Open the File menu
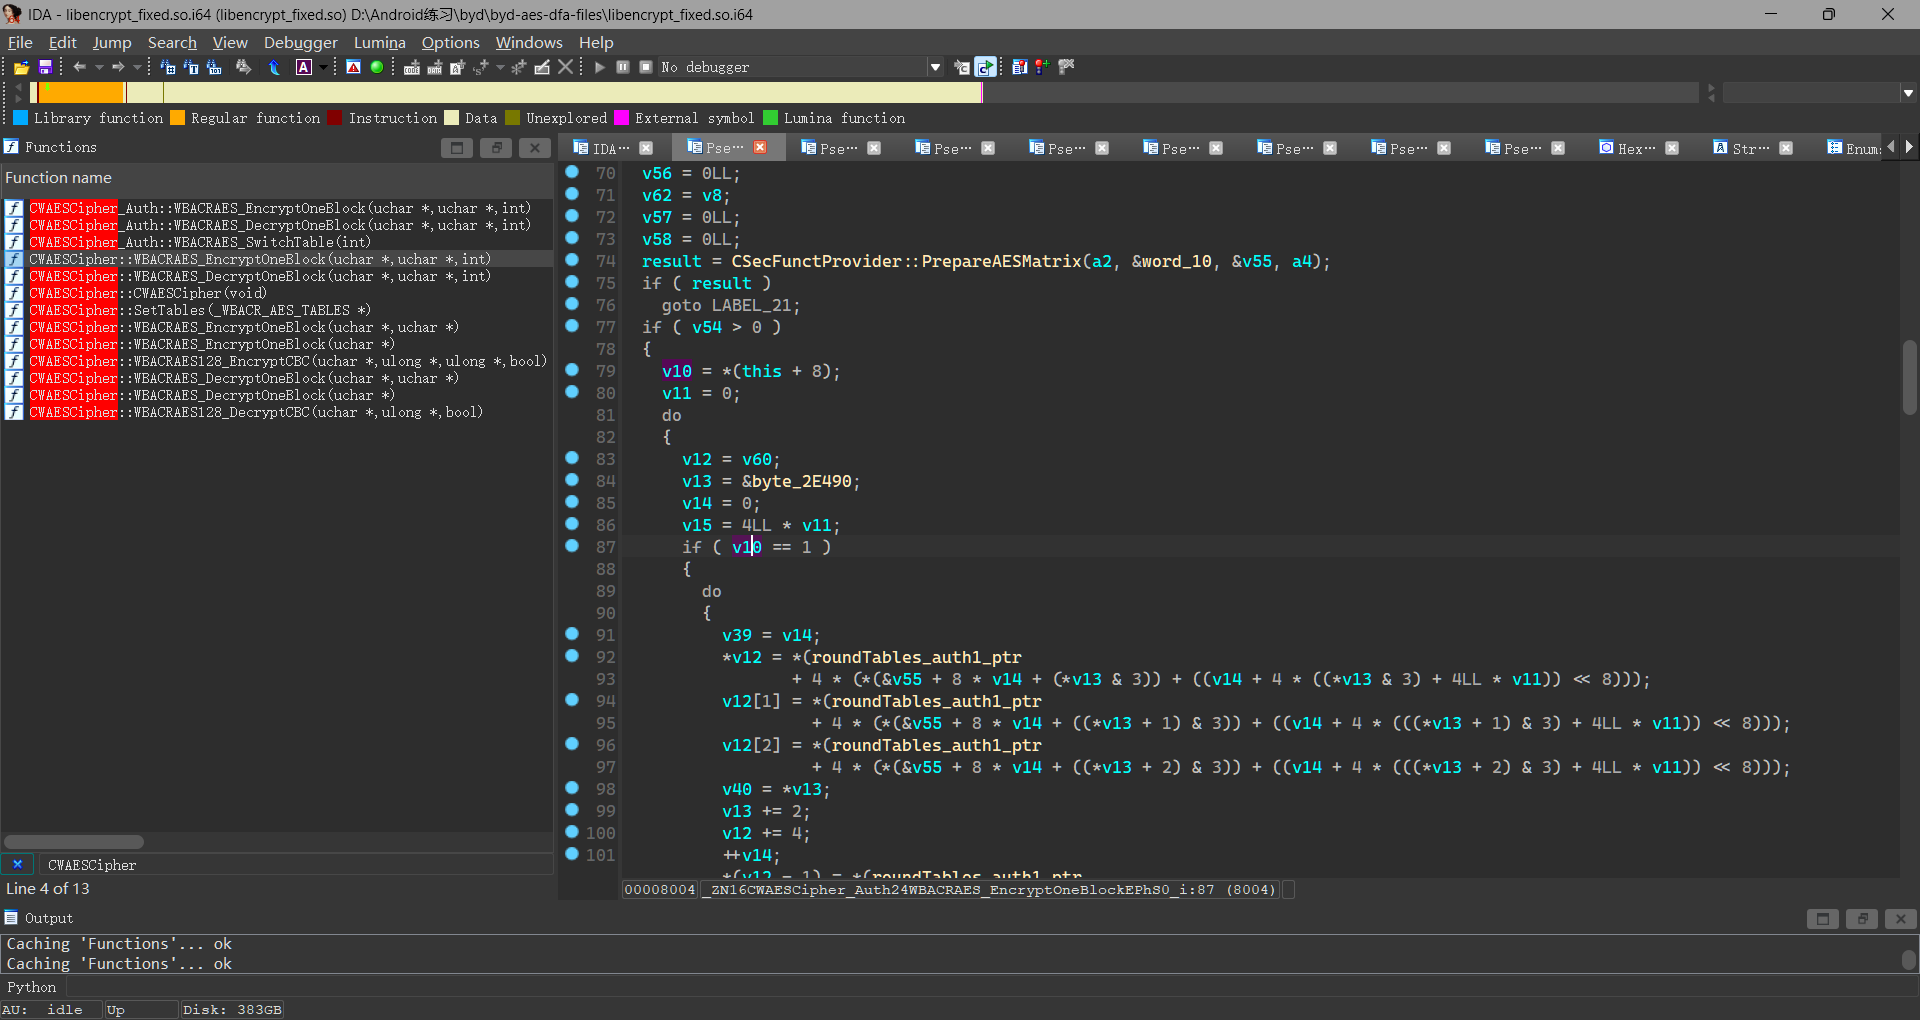Image resolution: width=1920 pixels, height=1020 pixels. pyautogui.click(x=20, y=42)
